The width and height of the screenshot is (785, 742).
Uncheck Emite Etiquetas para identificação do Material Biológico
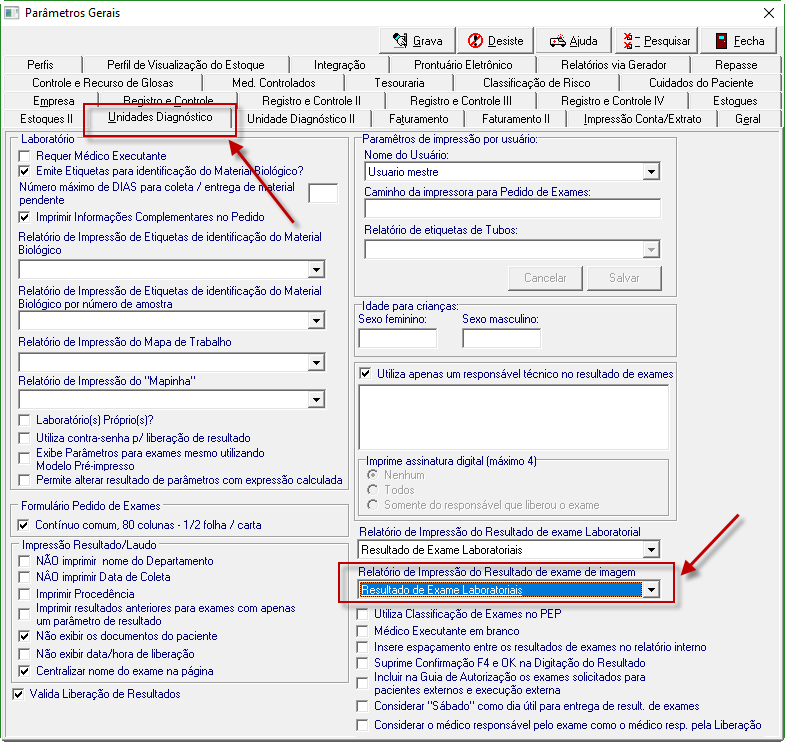tap(24, 171)
